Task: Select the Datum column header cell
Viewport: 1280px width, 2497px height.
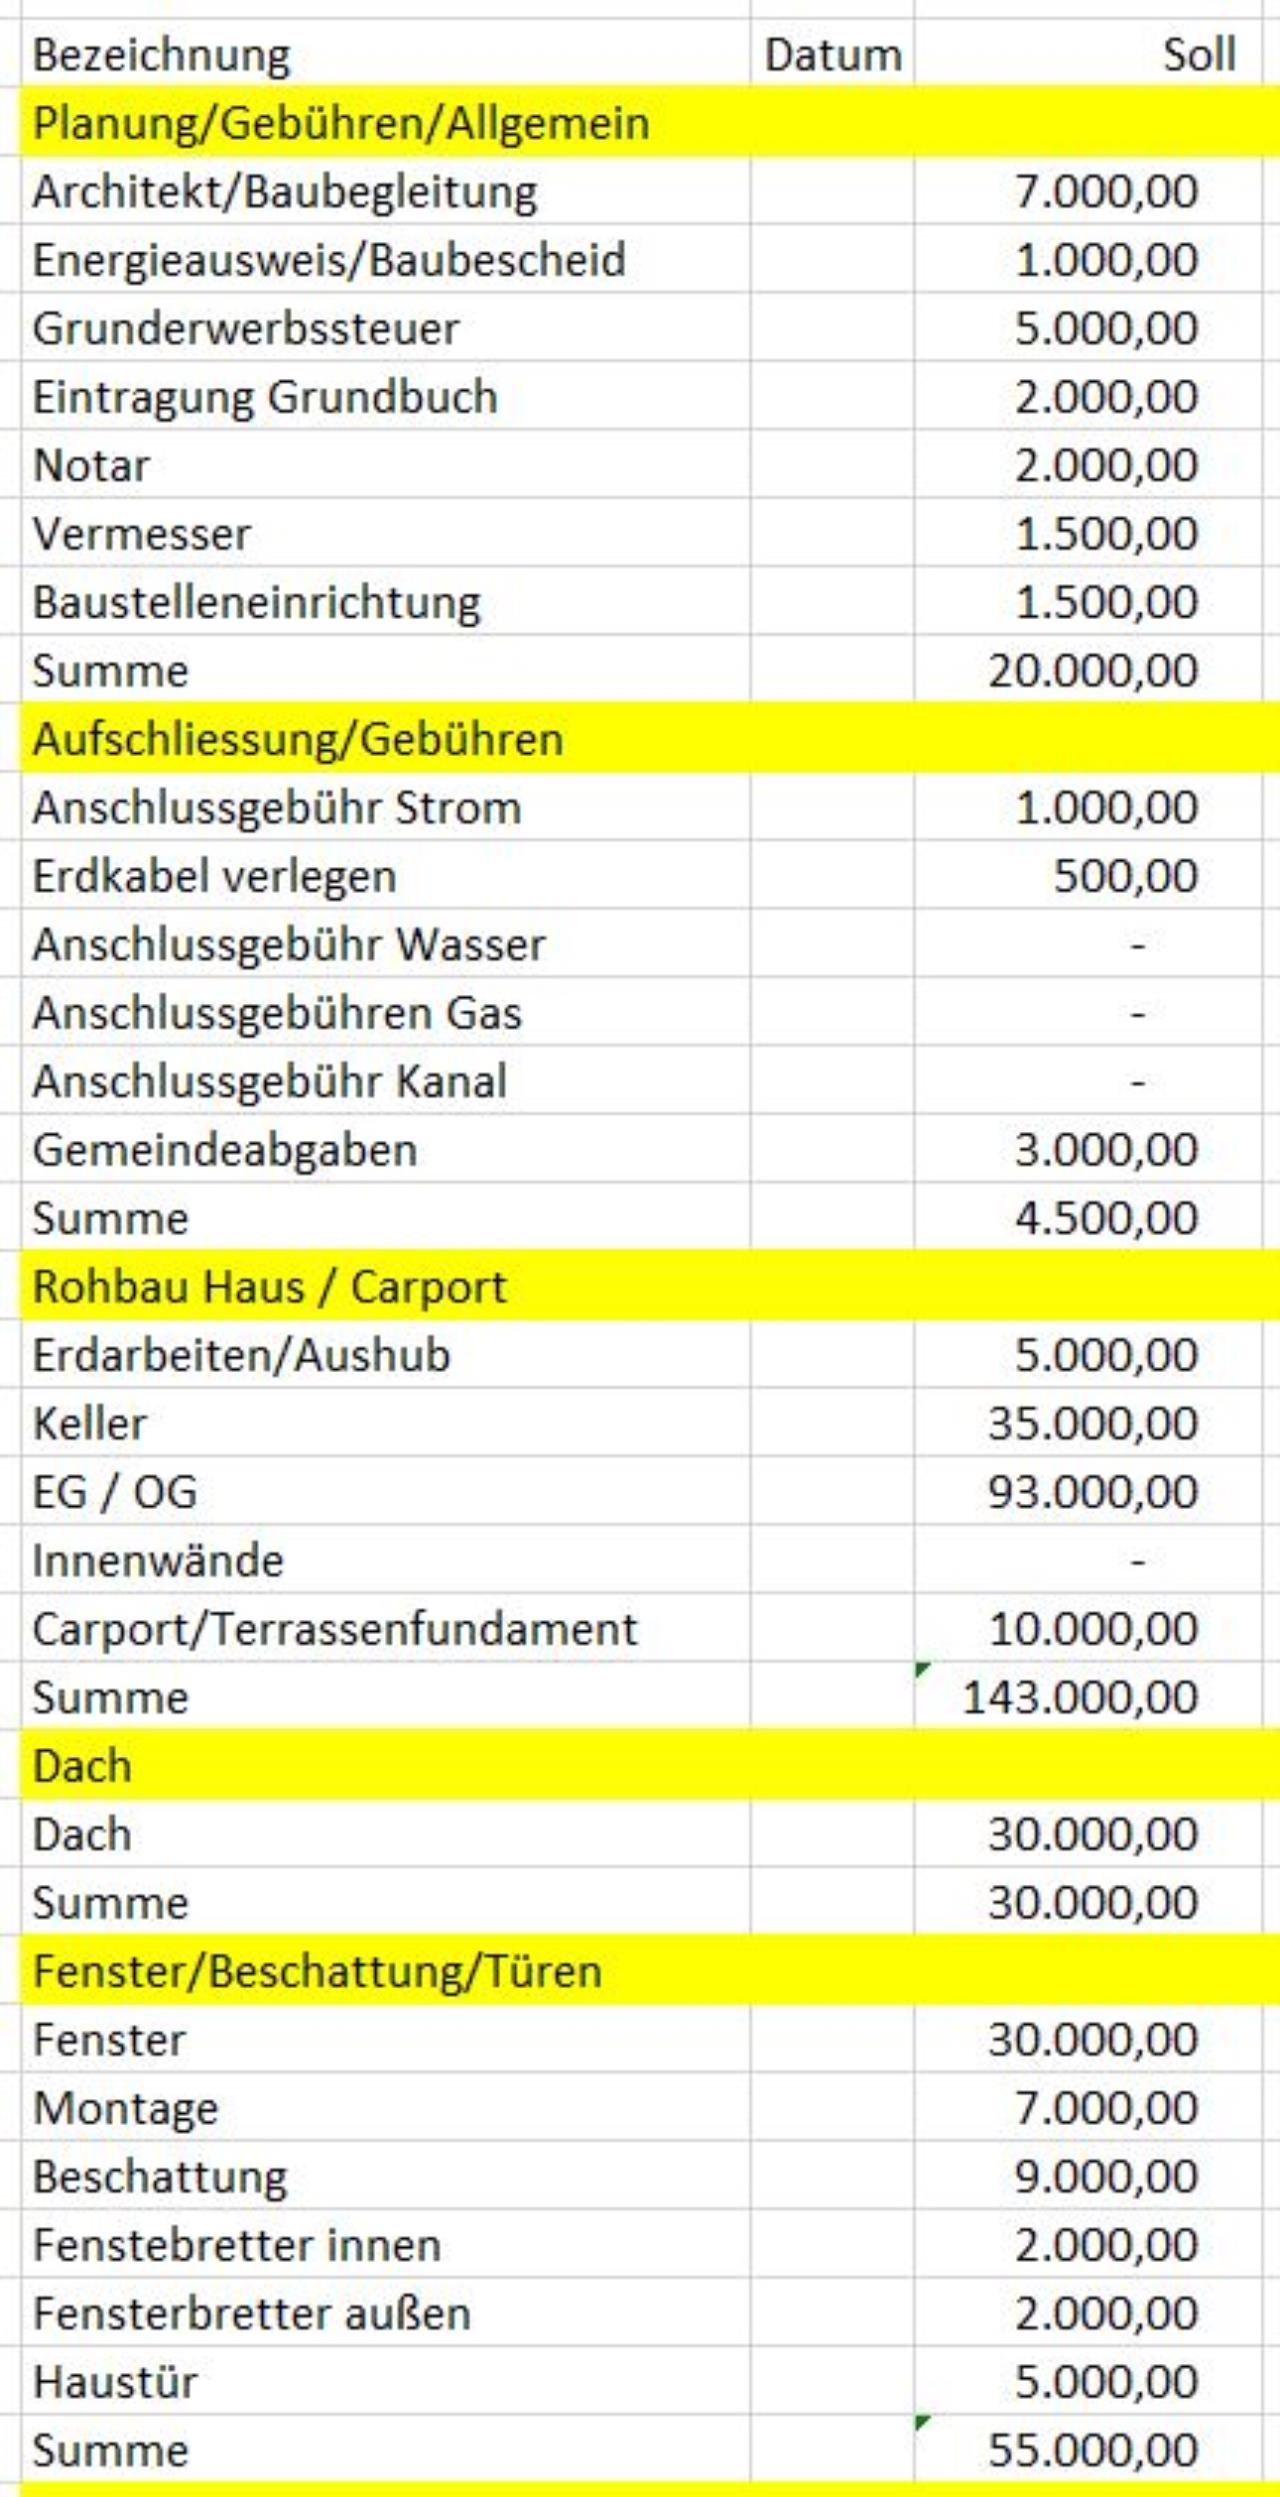Action: [832, 54]
